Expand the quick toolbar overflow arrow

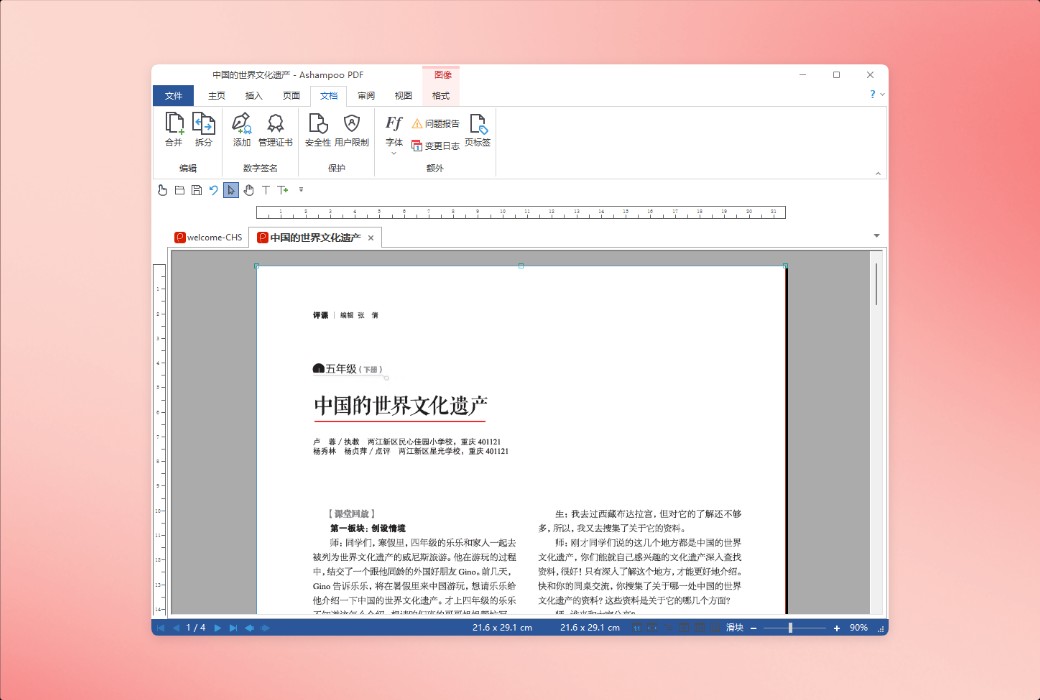point(301,190)
